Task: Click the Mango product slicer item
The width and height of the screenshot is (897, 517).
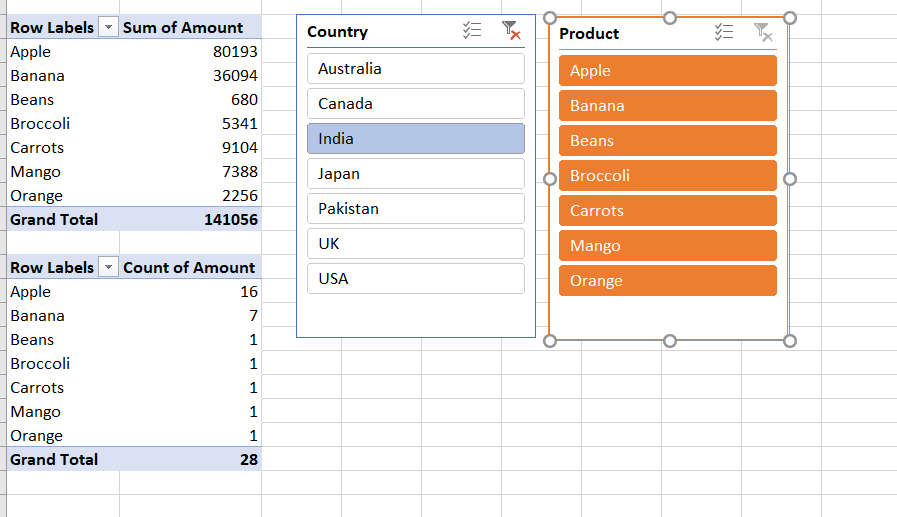Action: [667, 246]
